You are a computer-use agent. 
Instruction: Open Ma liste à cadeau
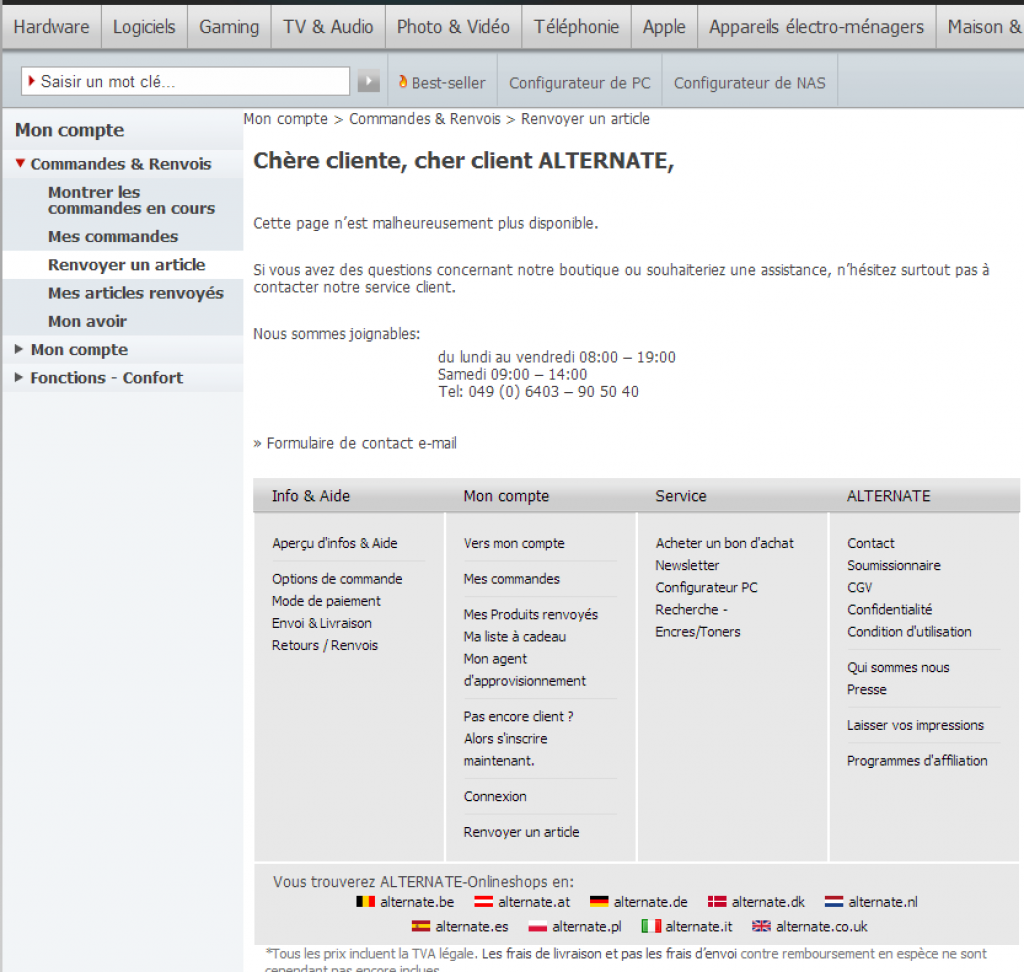[x=515, y=636]
